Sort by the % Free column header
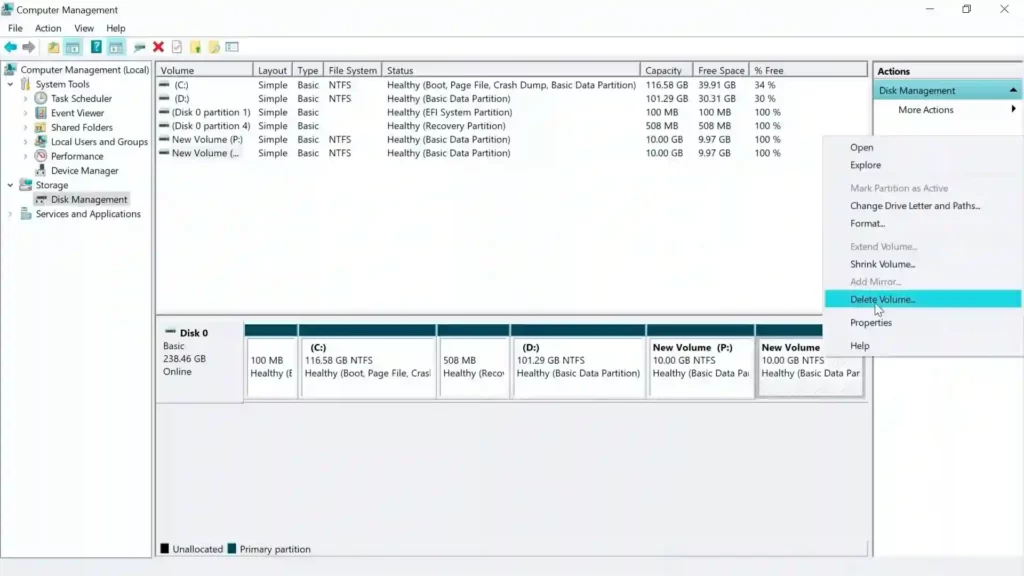 [808, 70]
